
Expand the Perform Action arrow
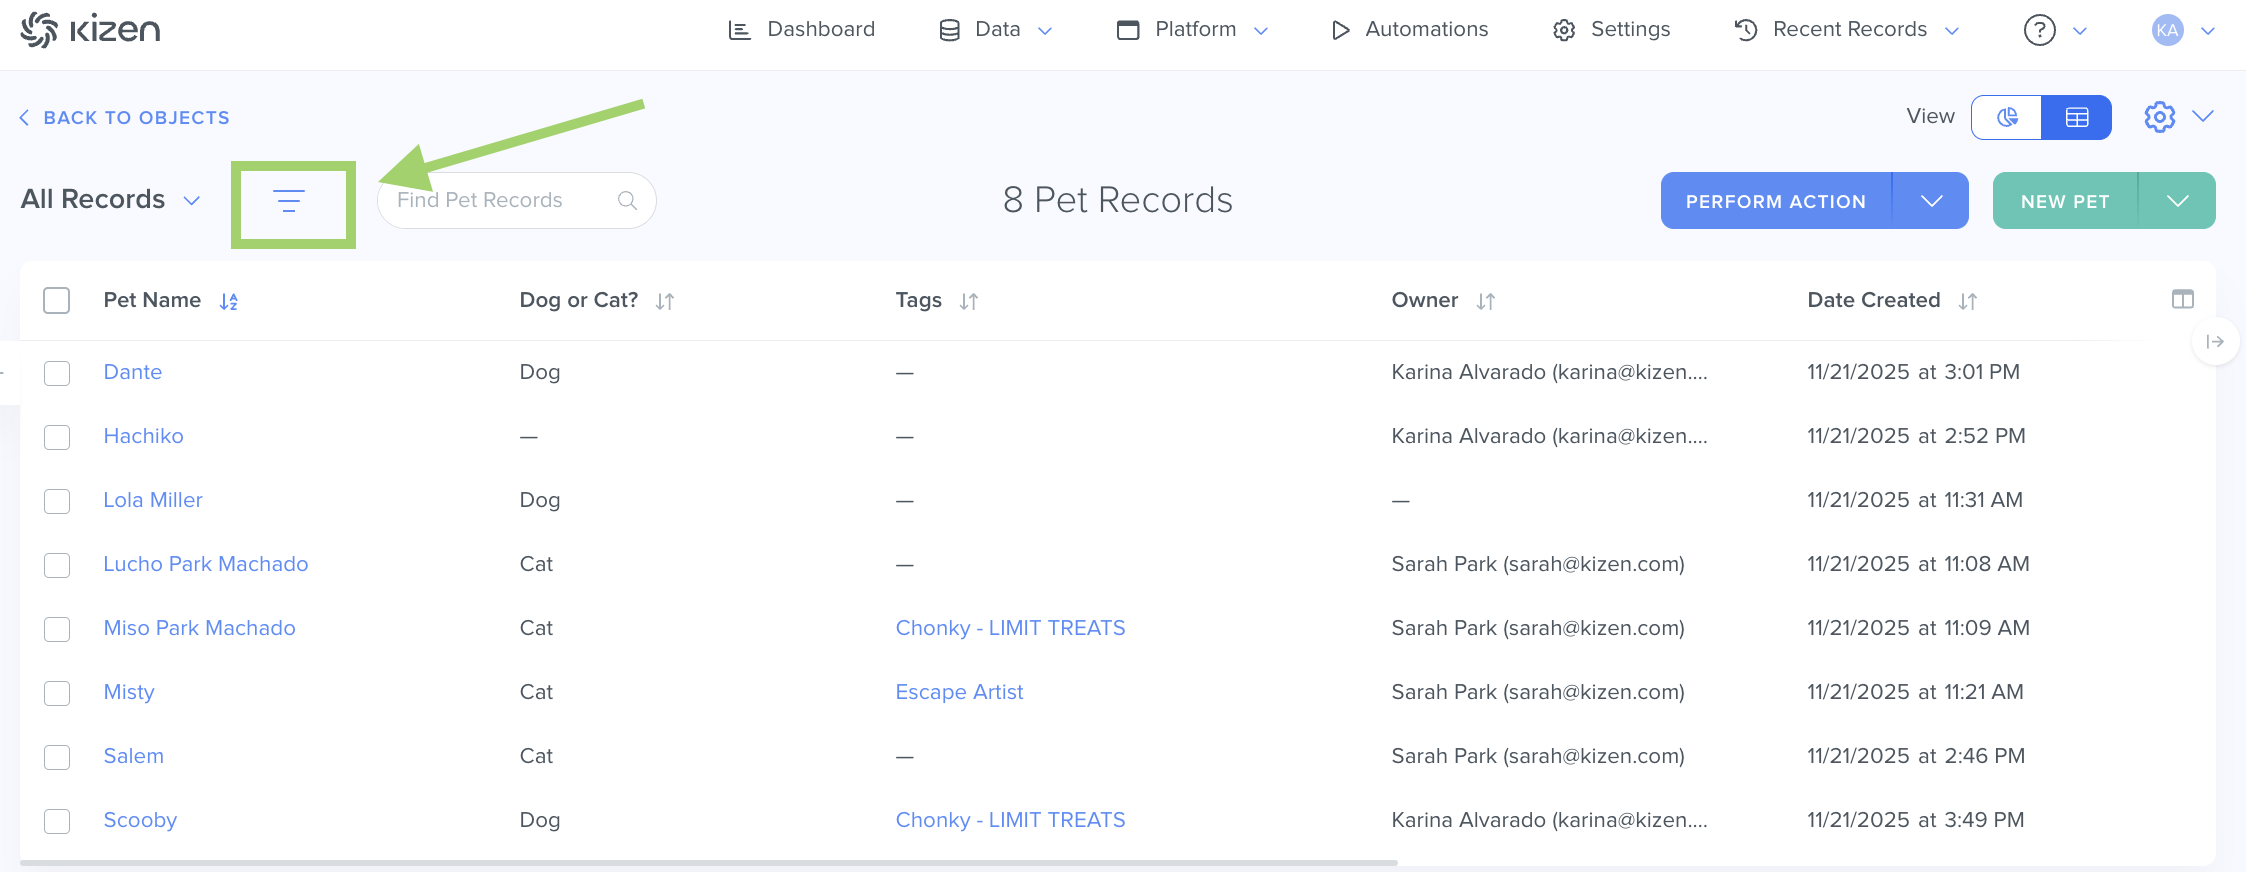1931,201
